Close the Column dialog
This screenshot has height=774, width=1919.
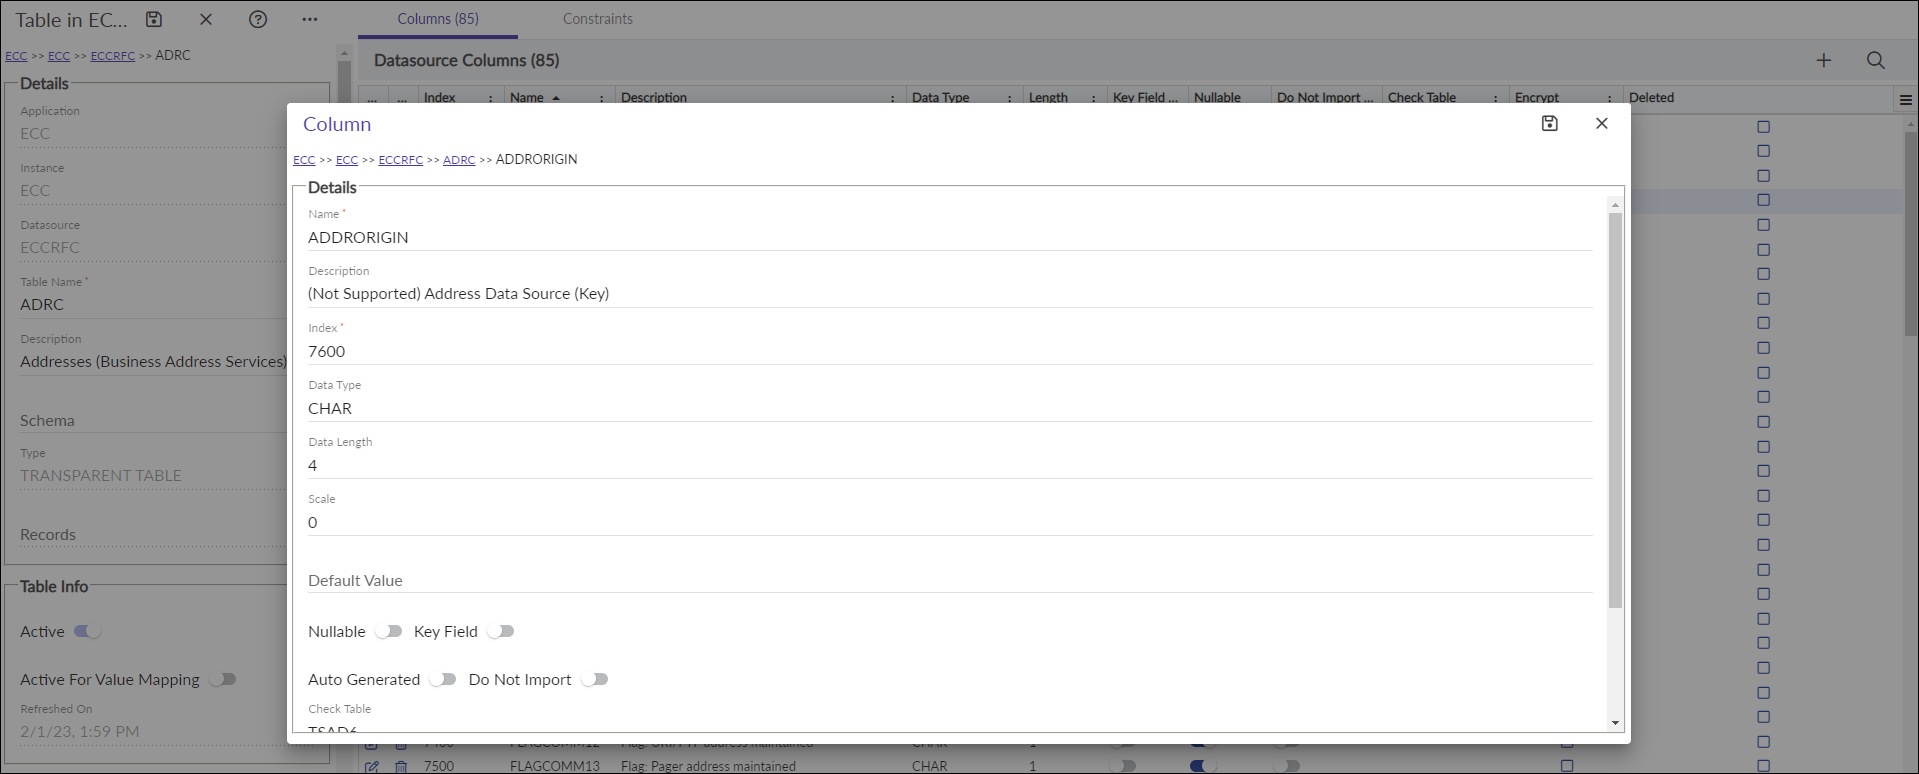1602,124
